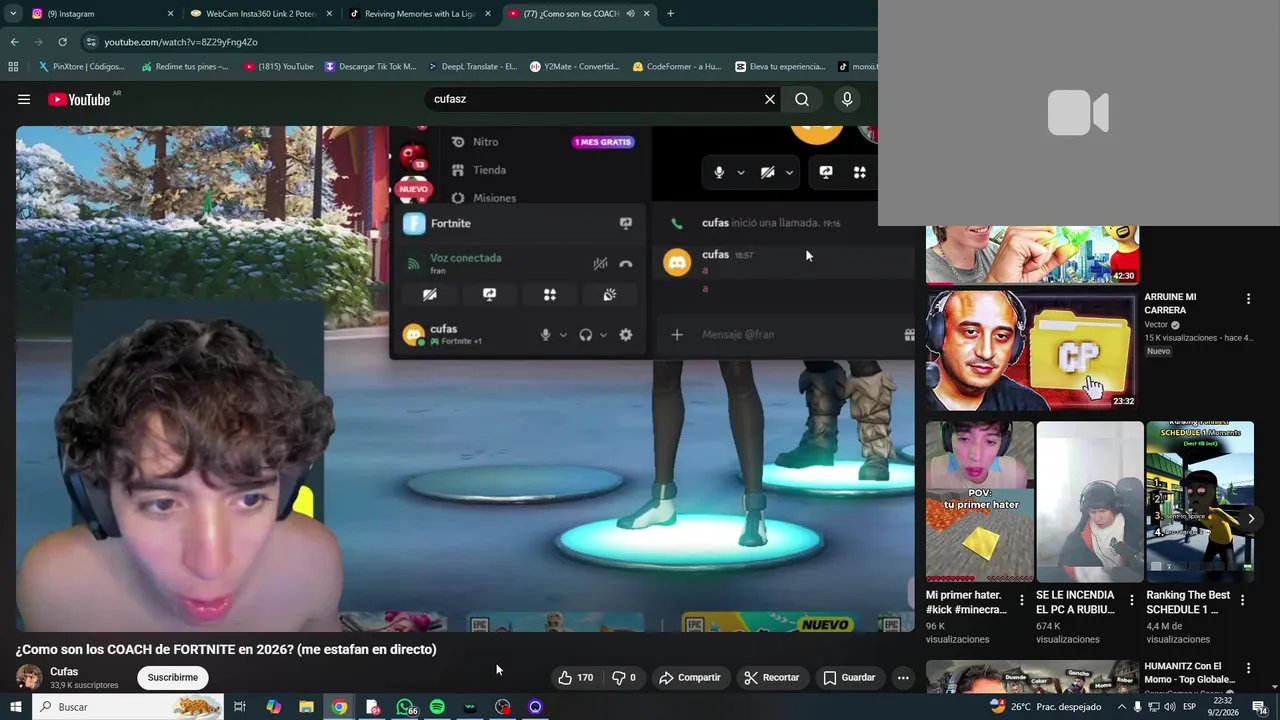Viewport: 1280px width, 720px height.
Task: Open the Descargar Tik Tok bookmark
Action: pos(371,67)
